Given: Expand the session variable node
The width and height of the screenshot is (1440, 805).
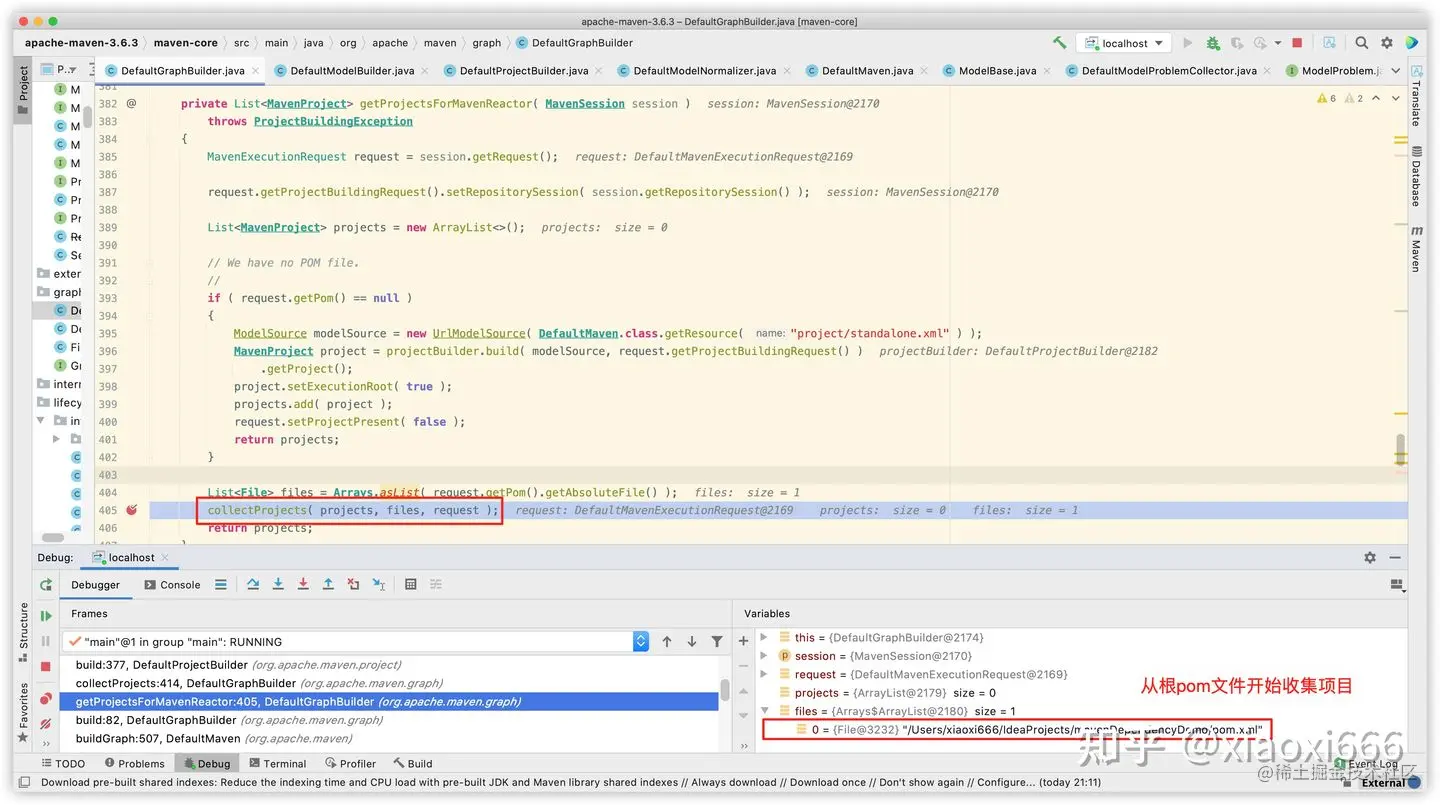Looking at the screenshot, I should [x=764, y=656].
